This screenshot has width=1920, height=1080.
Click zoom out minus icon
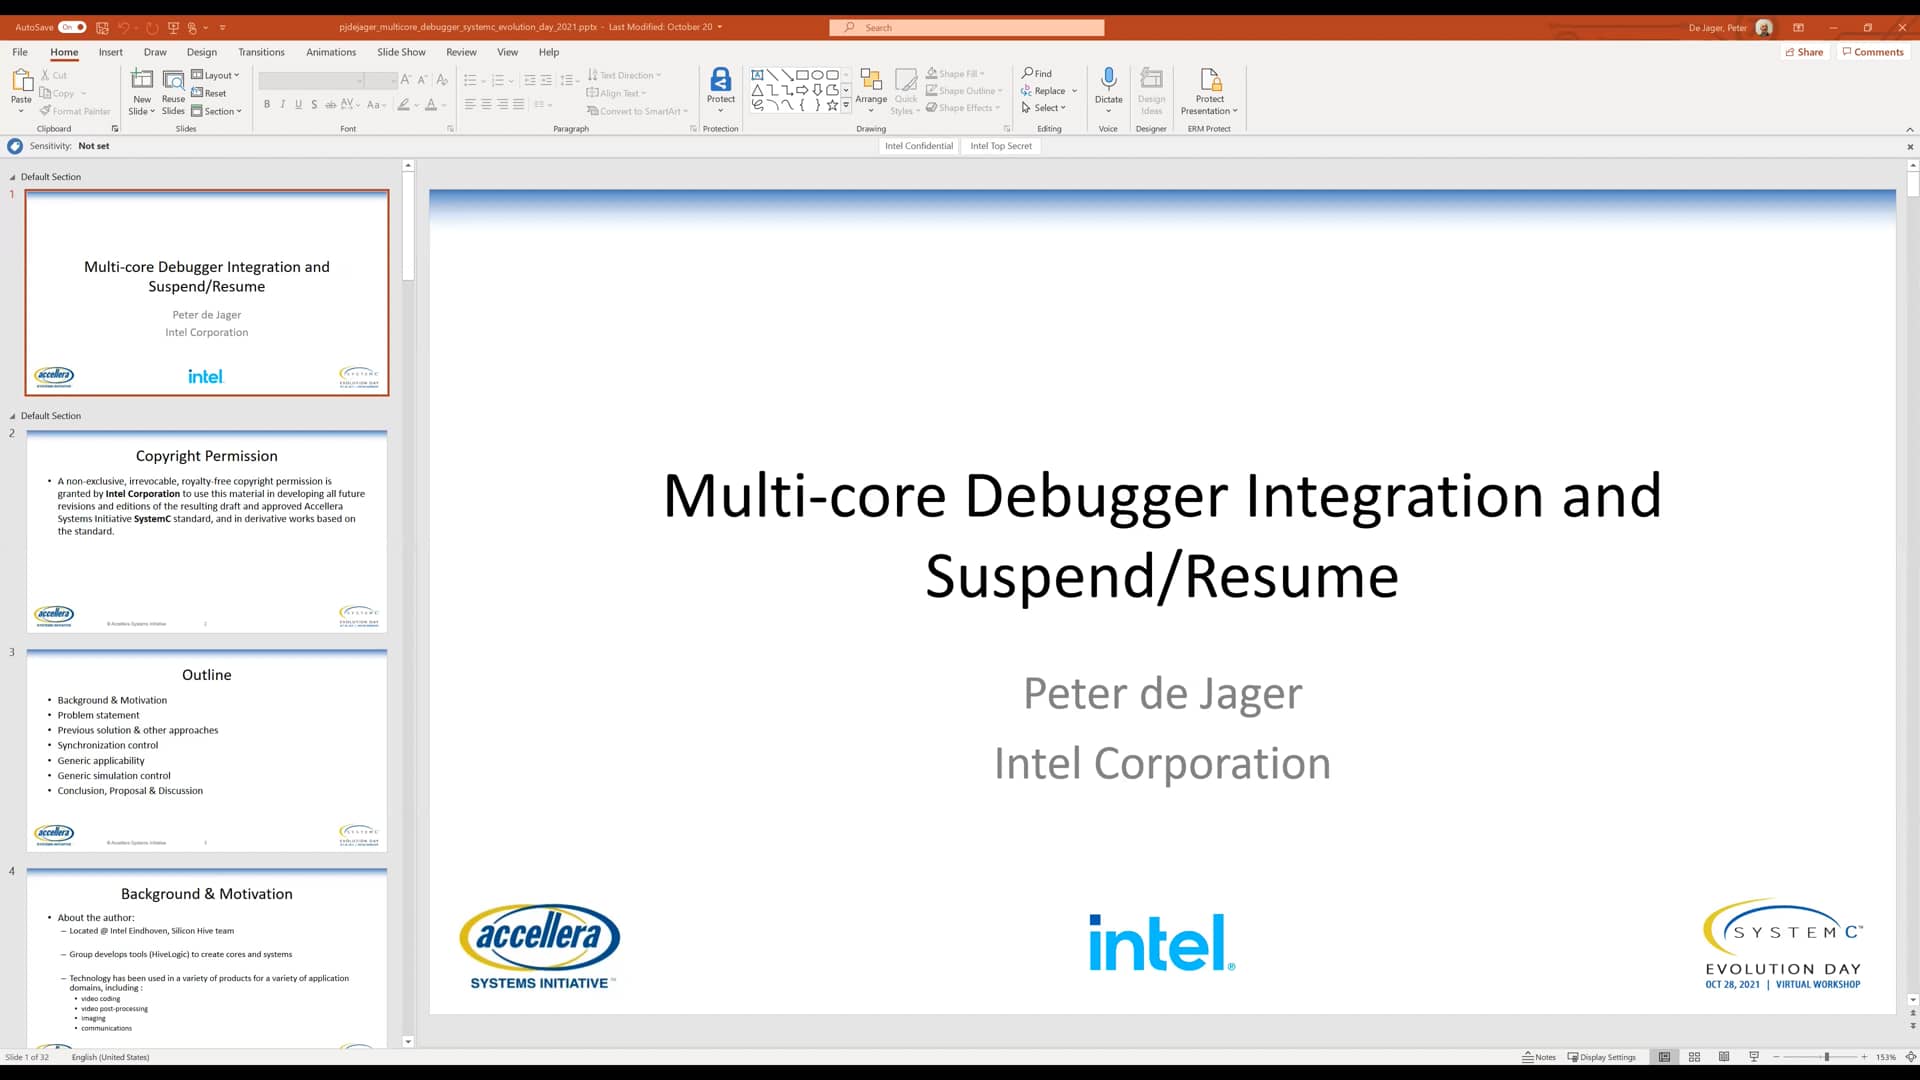[x=1776, y=1057]
